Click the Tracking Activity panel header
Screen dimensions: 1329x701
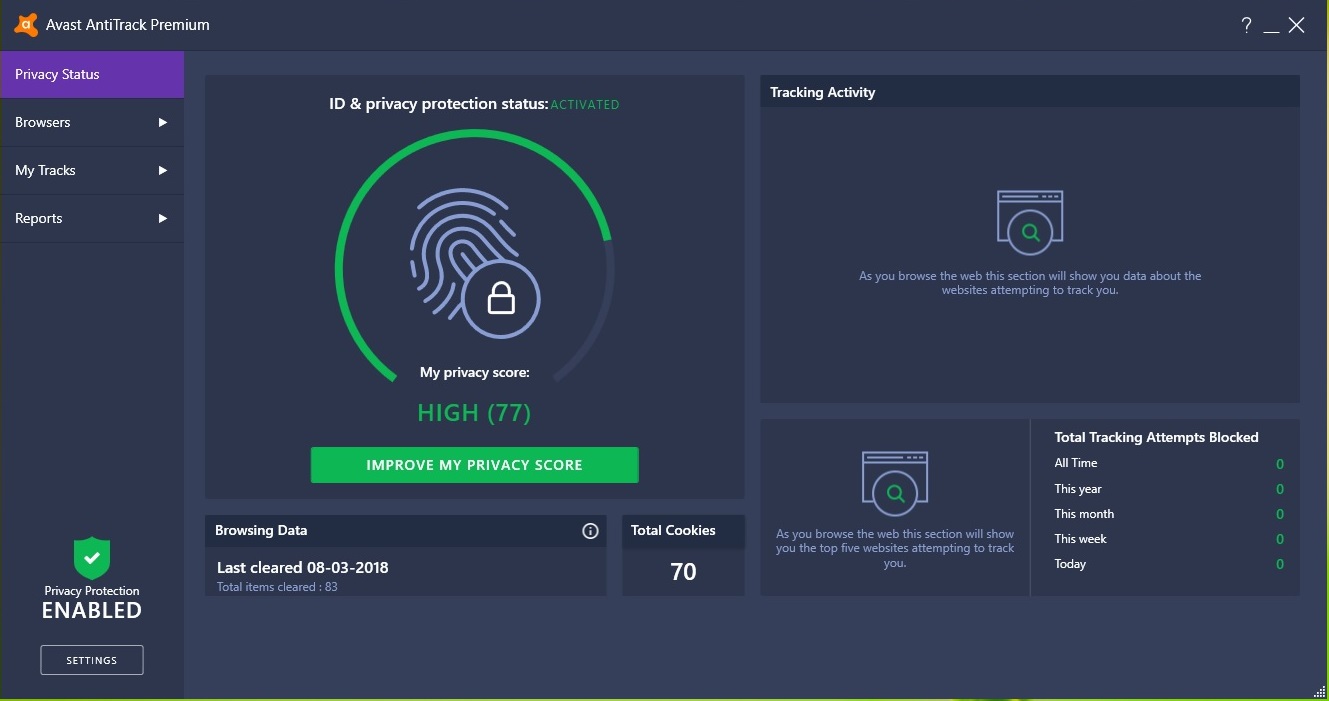click(x=1030, y=92)
